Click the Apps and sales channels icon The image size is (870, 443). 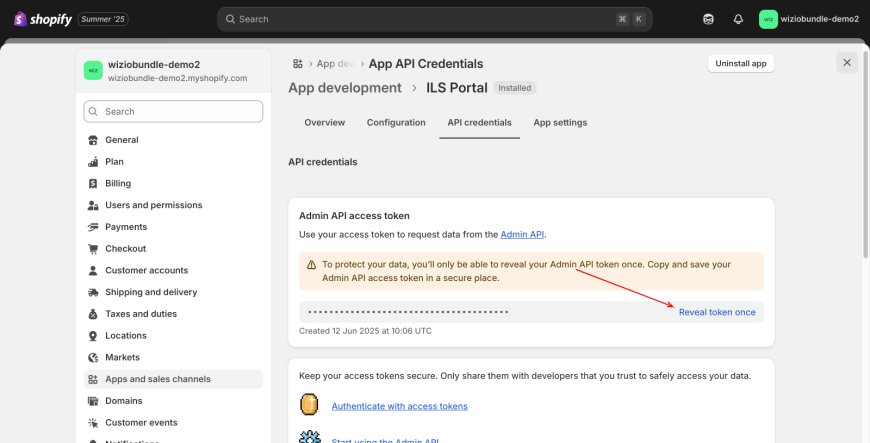click(x=93, y=379)
